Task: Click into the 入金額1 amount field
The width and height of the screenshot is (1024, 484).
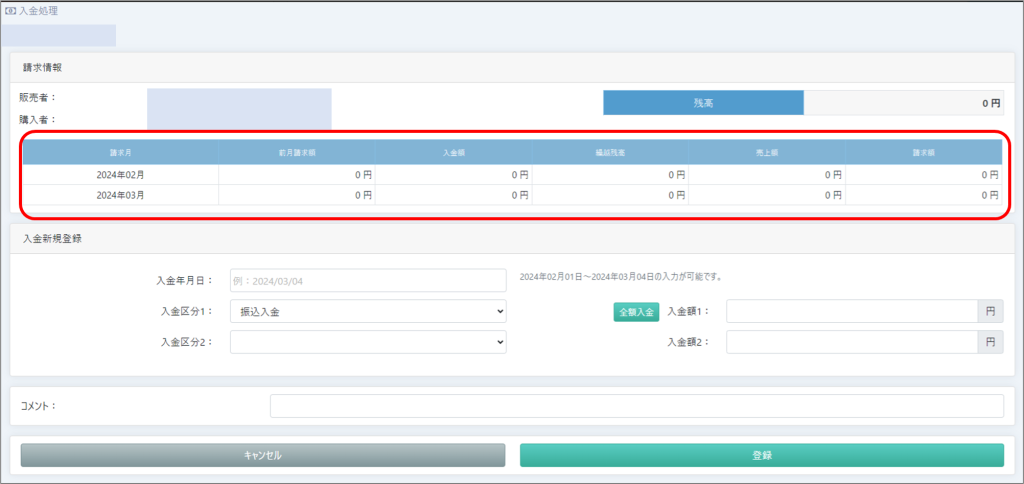Action: tap(851, 312)
